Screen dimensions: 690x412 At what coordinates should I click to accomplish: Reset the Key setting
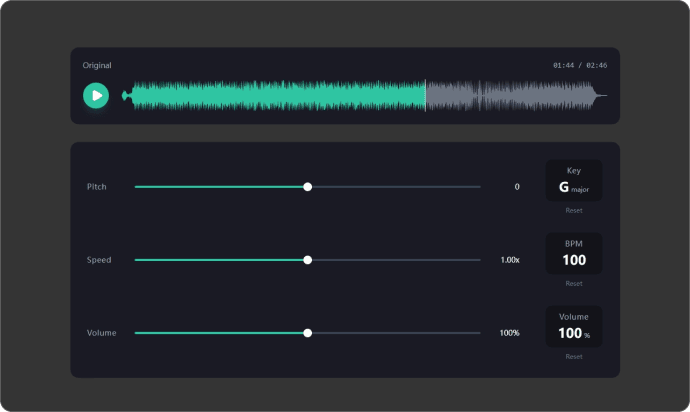click(574, 210)
